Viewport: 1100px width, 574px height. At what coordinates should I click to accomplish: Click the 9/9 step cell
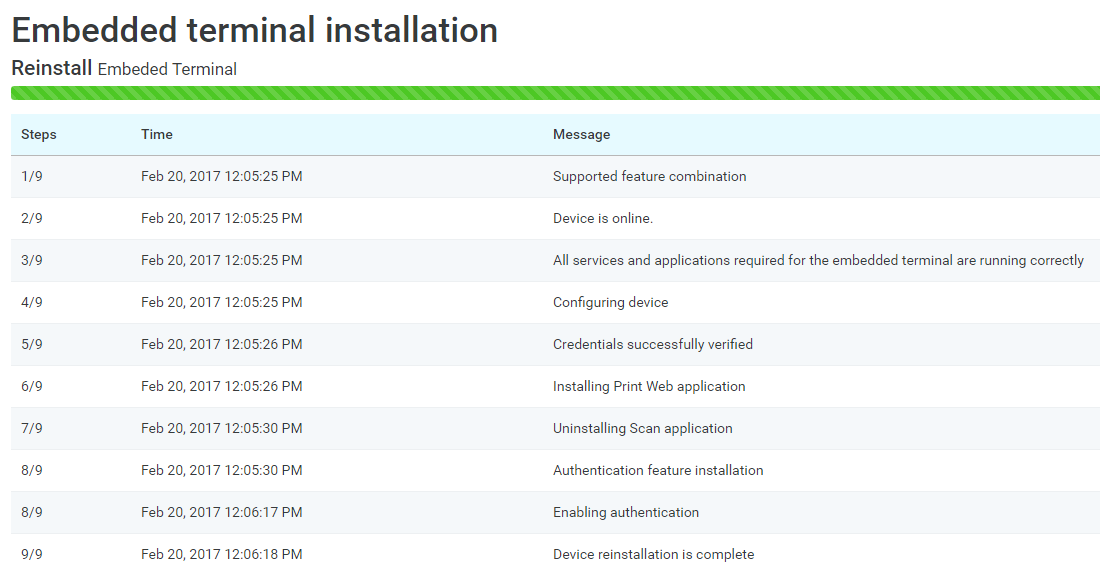32,554
